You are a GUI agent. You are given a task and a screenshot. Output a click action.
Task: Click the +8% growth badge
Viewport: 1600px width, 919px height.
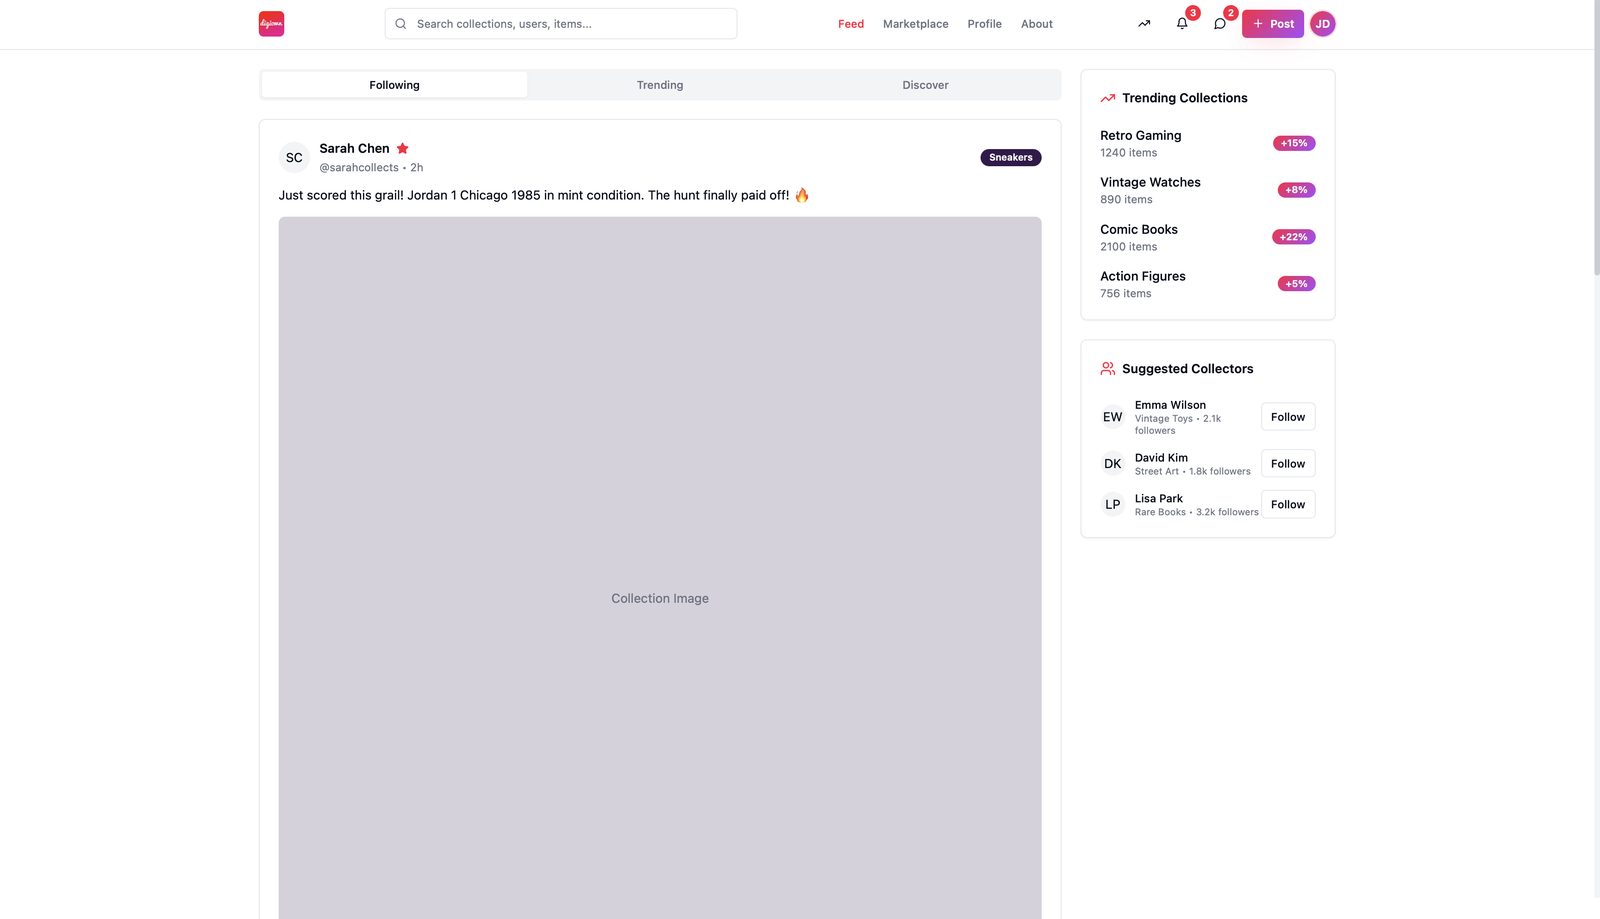tap(1296, 190)
